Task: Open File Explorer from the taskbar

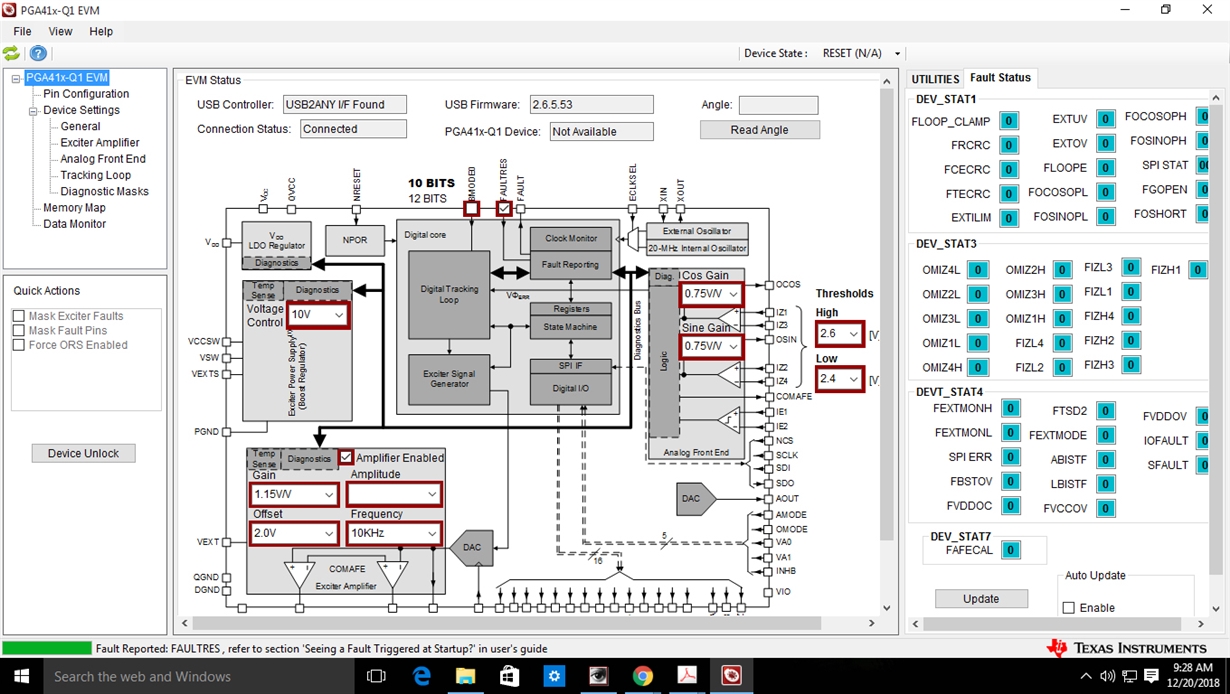Action: tap(466, 676)
